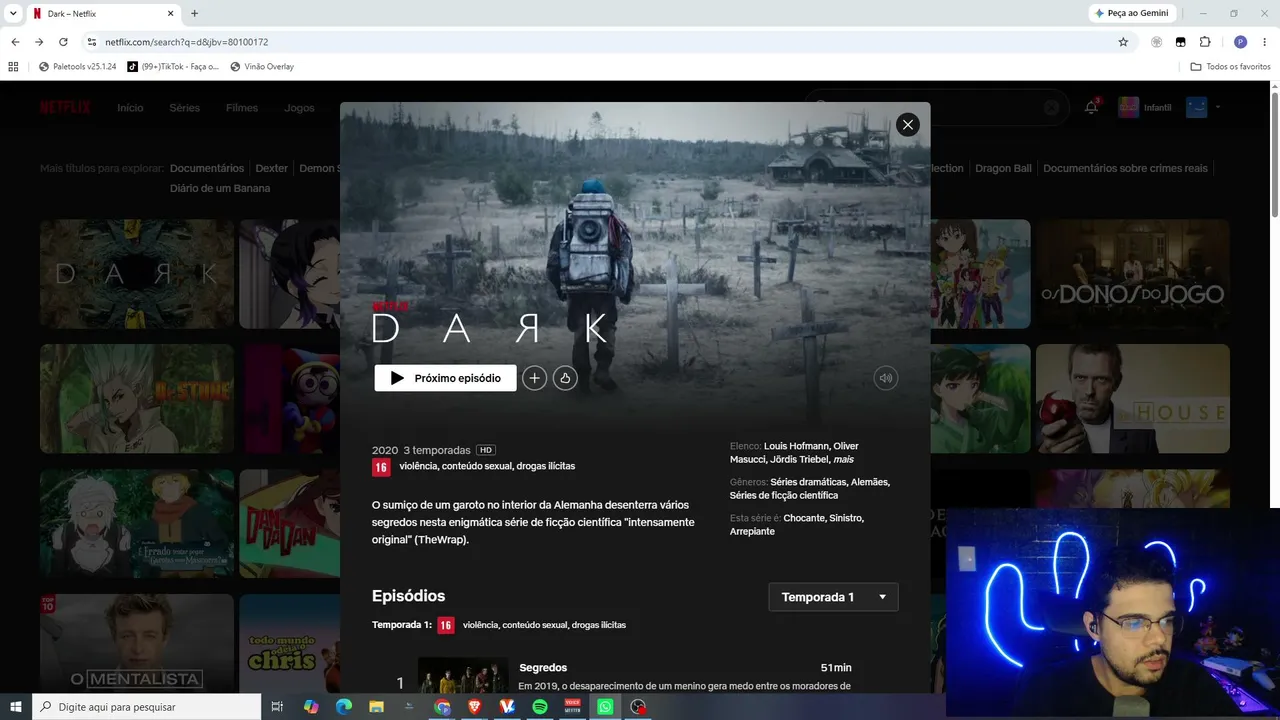View site information icon in address bar

[x=91, y=42]
